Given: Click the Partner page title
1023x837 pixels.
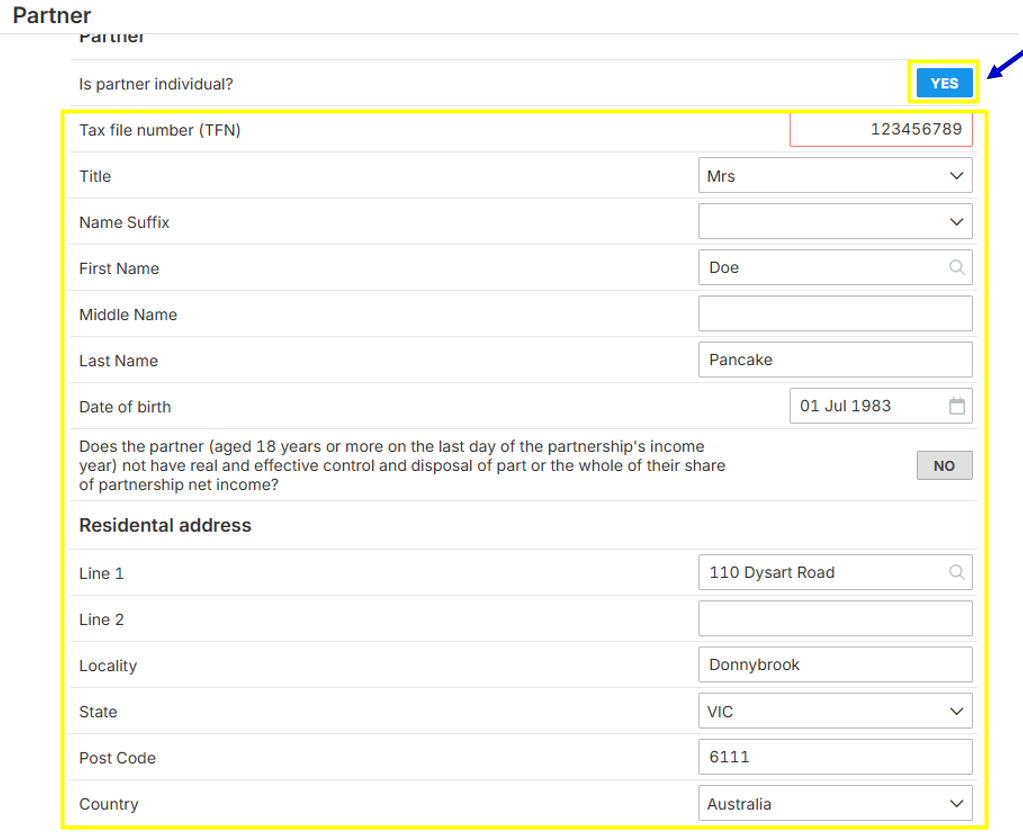Looking at the screenshot, I should (52, 15).
